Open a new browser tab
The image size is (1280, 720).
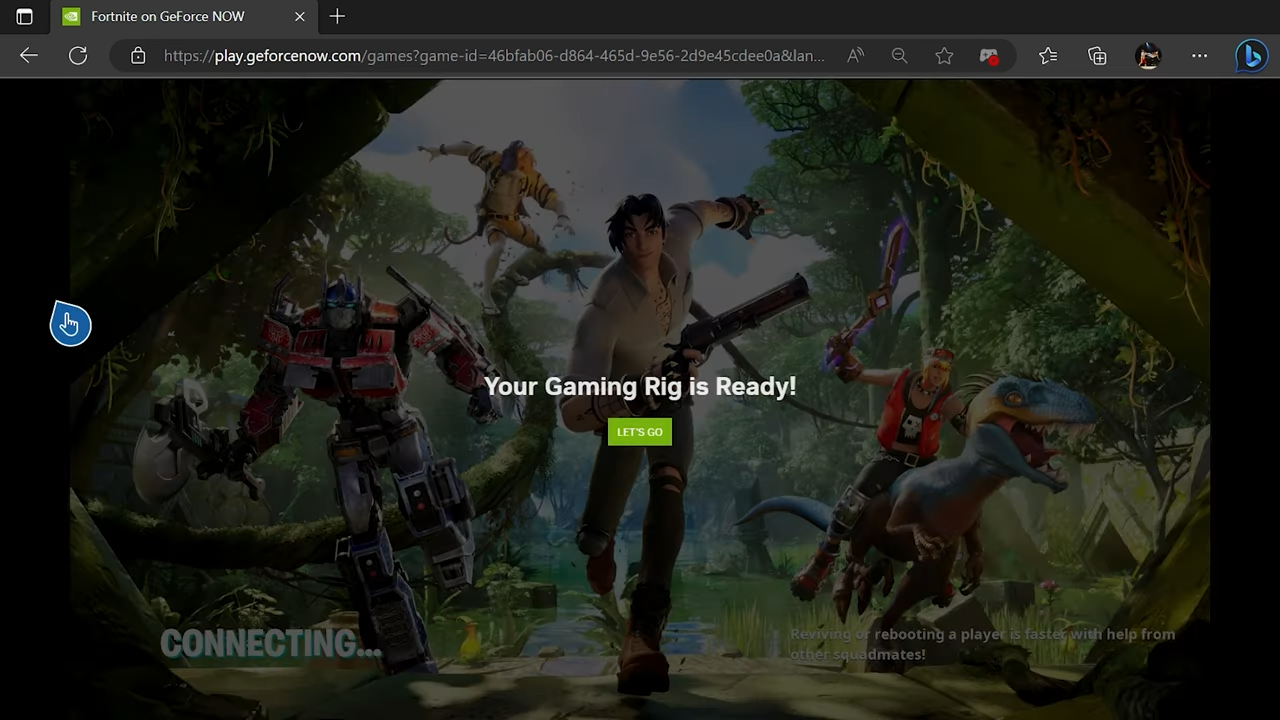[337, 16]
